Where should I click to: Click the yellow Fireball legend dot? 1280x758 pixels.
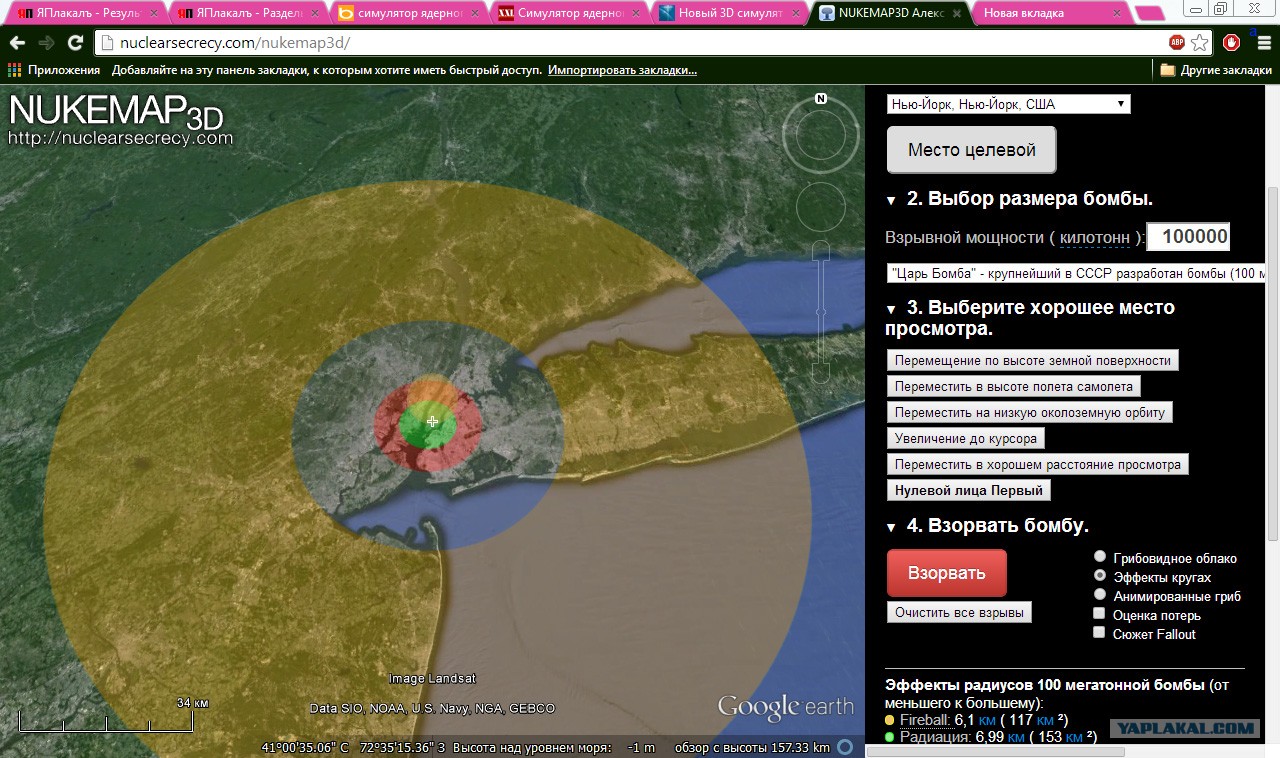(x=890, y=719)
